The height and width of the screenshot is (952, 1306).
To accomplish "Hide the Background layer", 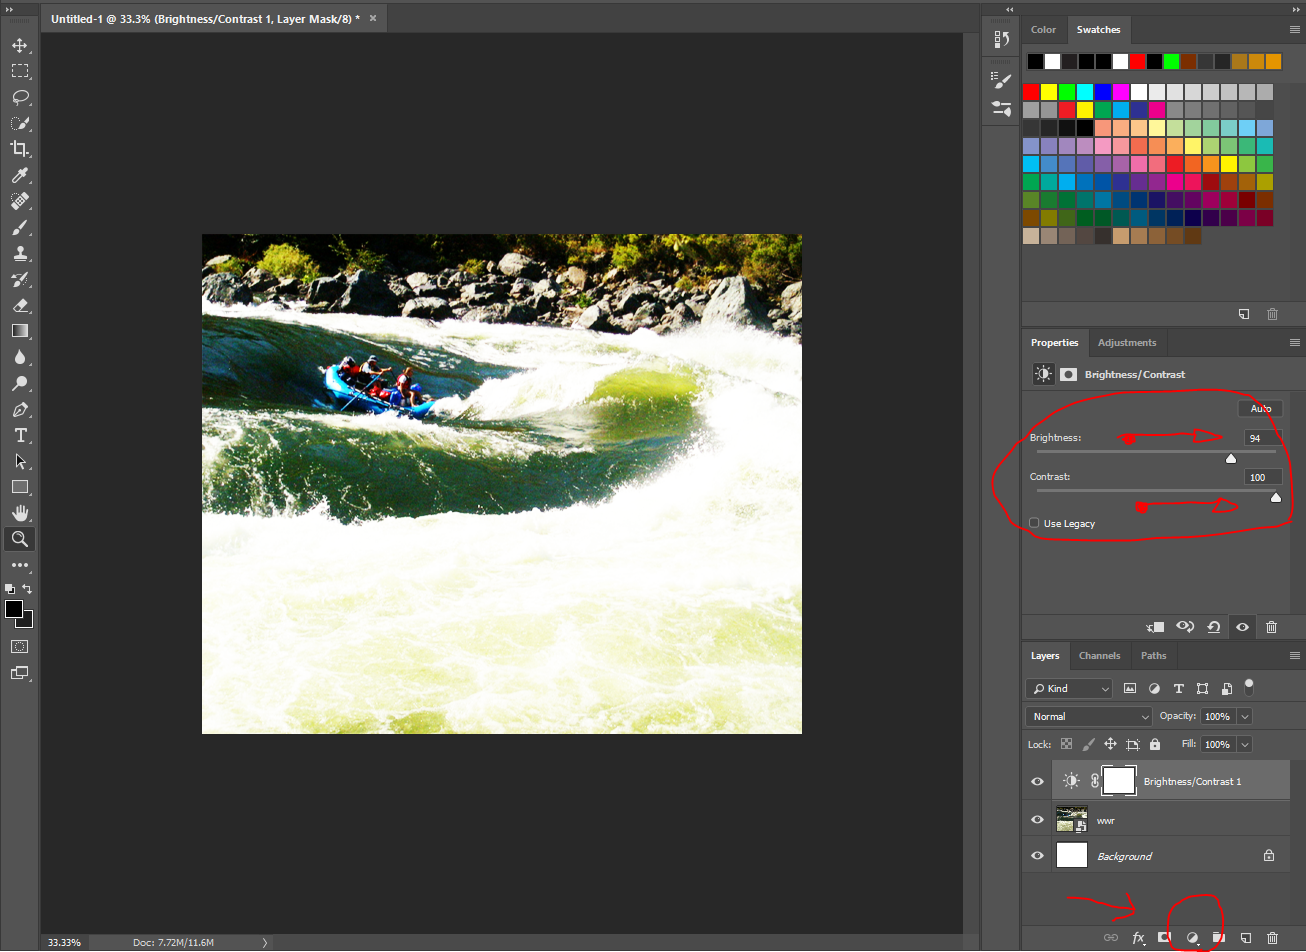I will tap(1037, 856).
